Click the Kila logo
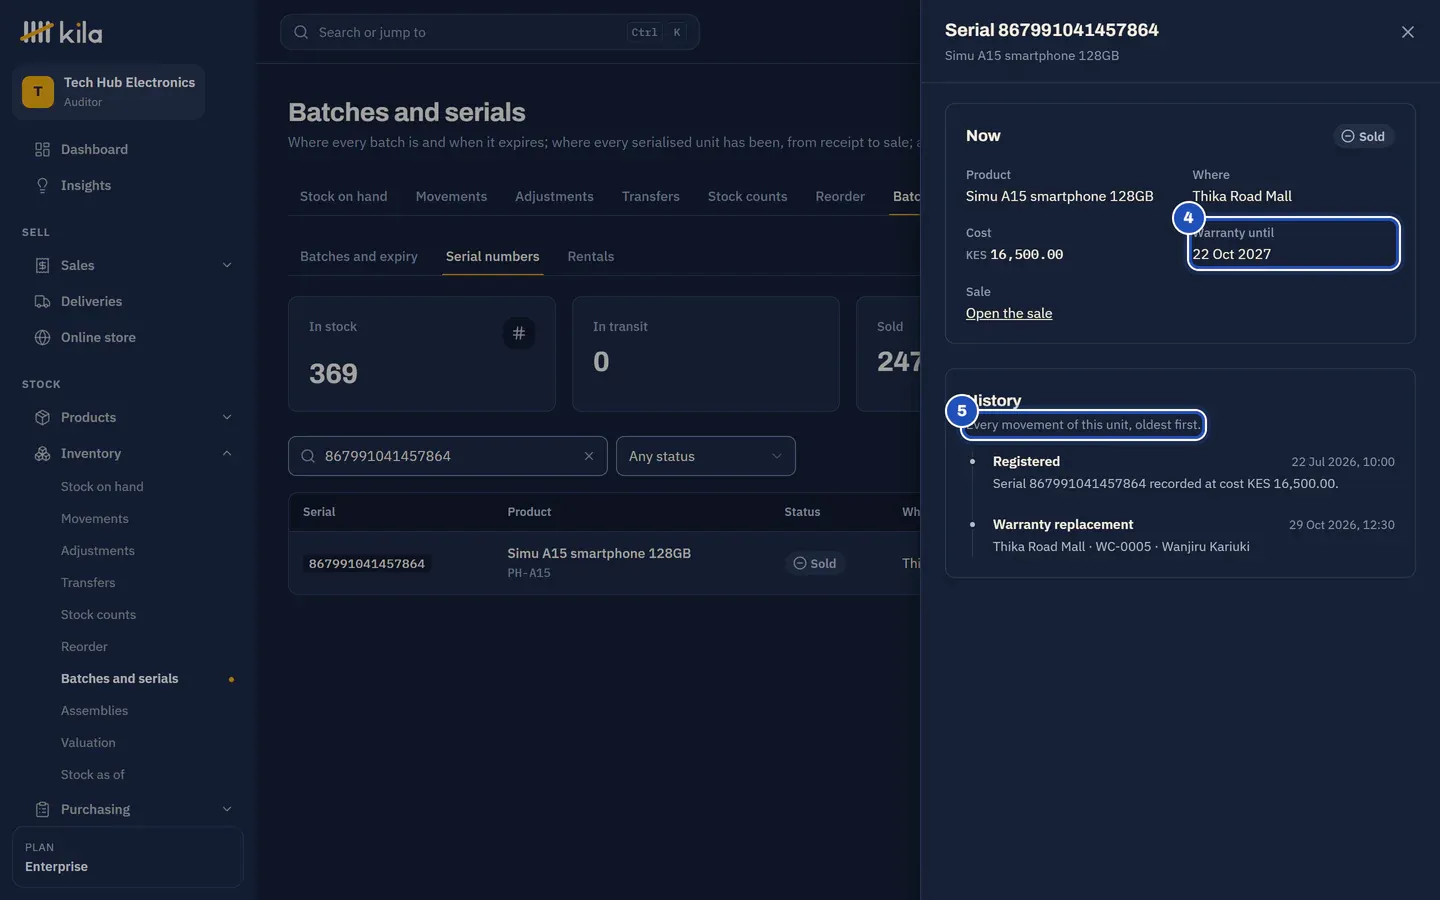This screenshot has height=900, width=1440. click(62, 32)
